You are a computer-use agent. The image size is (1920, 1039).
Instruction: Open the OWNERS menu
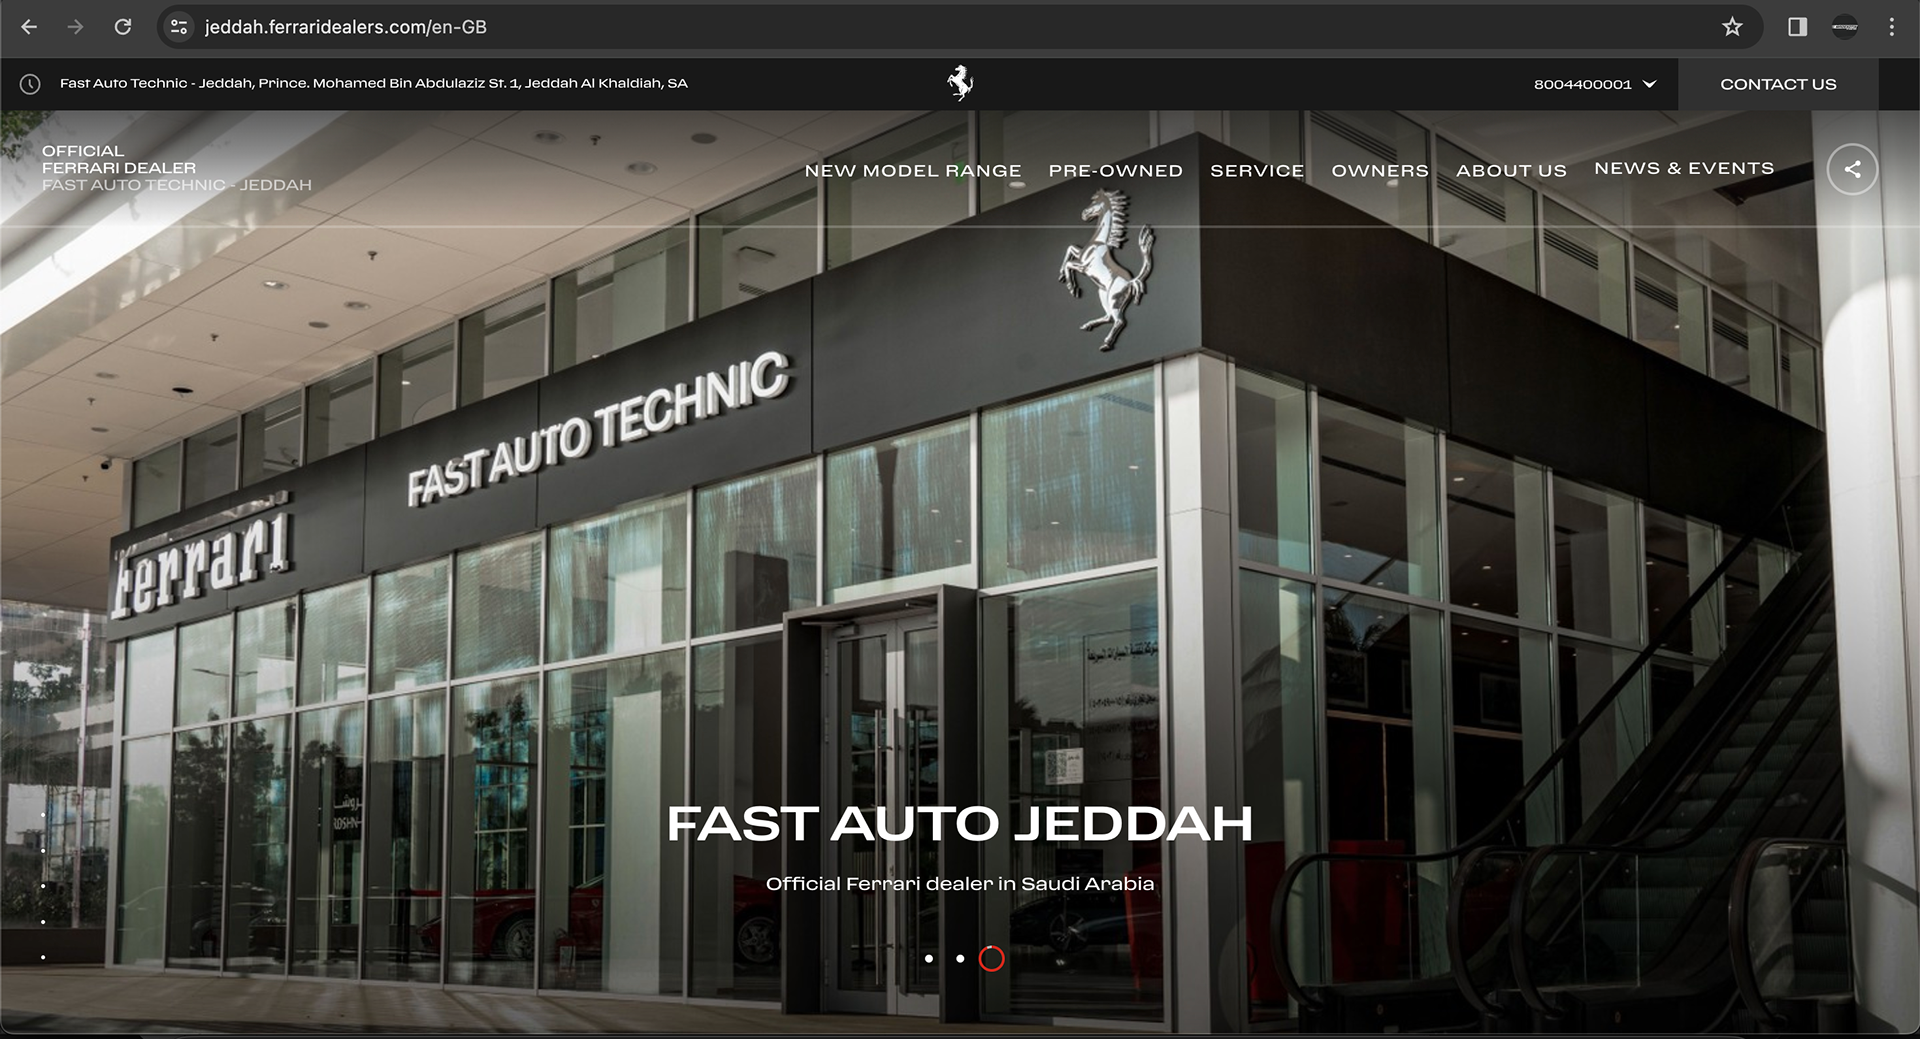point(1380,171)
